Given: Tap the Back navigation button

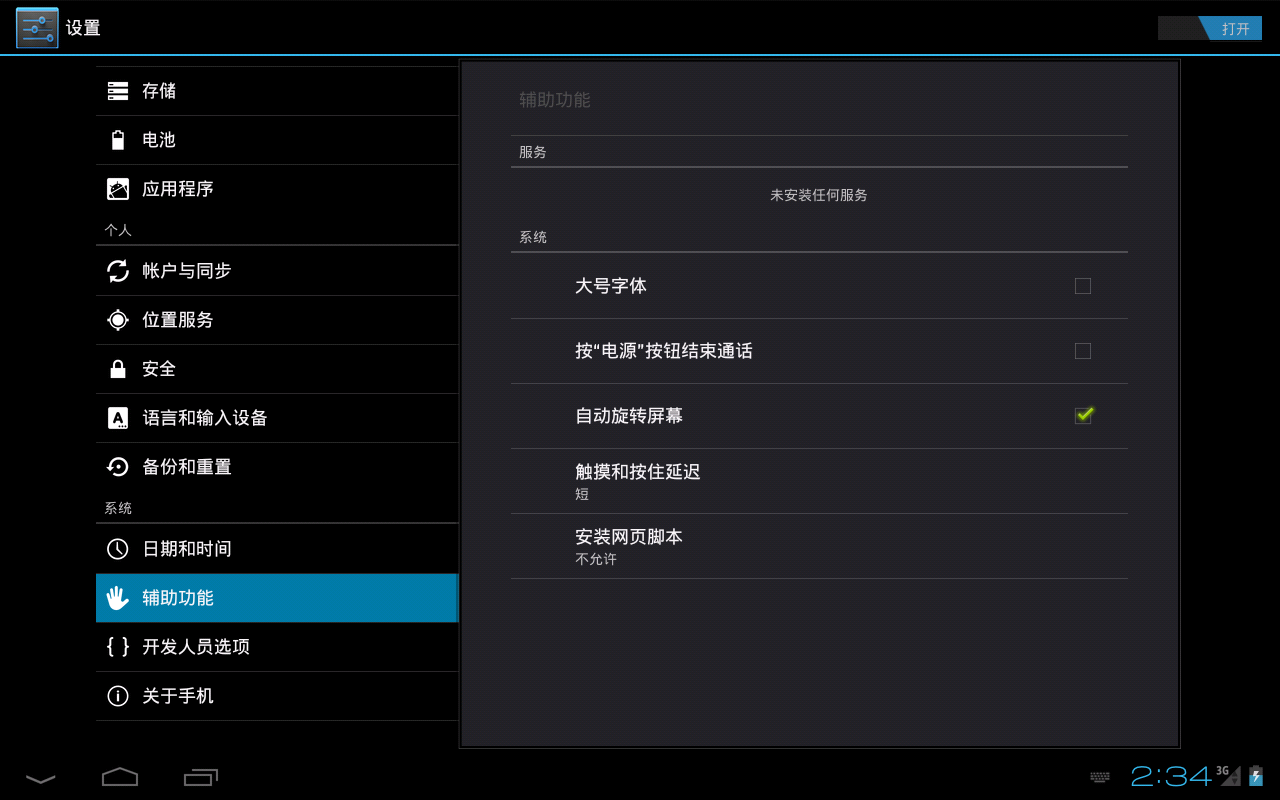Looking at the screenshot, I should [x=41, y=778].
